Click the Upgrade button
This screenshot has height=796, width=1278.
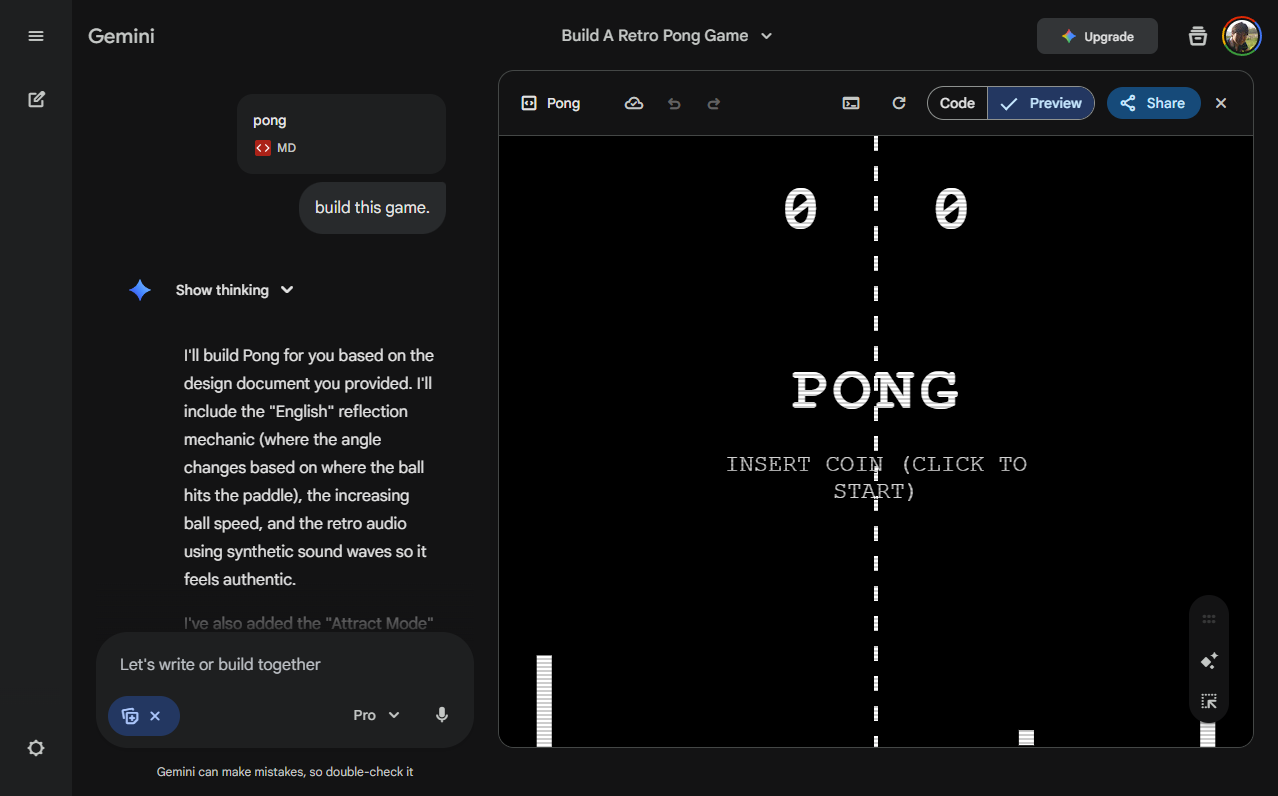click(1097, 36)
